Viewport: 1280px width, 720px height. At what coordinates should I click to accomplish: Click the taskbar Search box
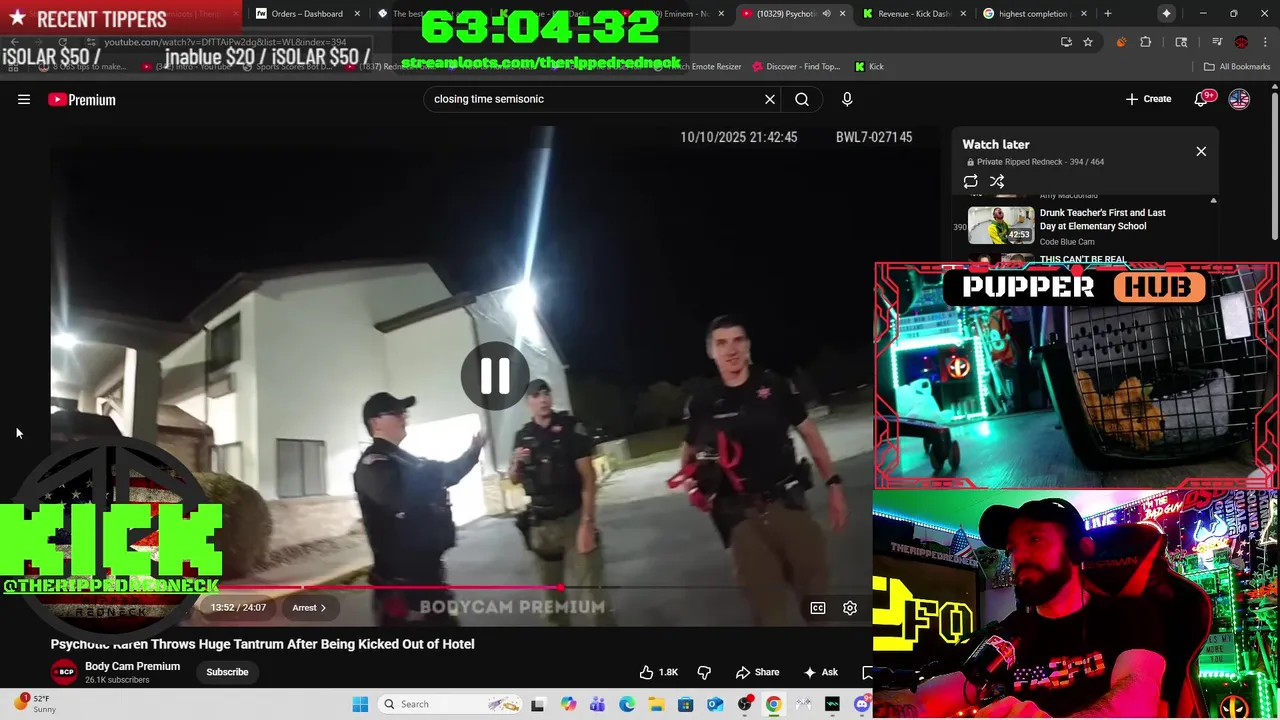point(448,704)
